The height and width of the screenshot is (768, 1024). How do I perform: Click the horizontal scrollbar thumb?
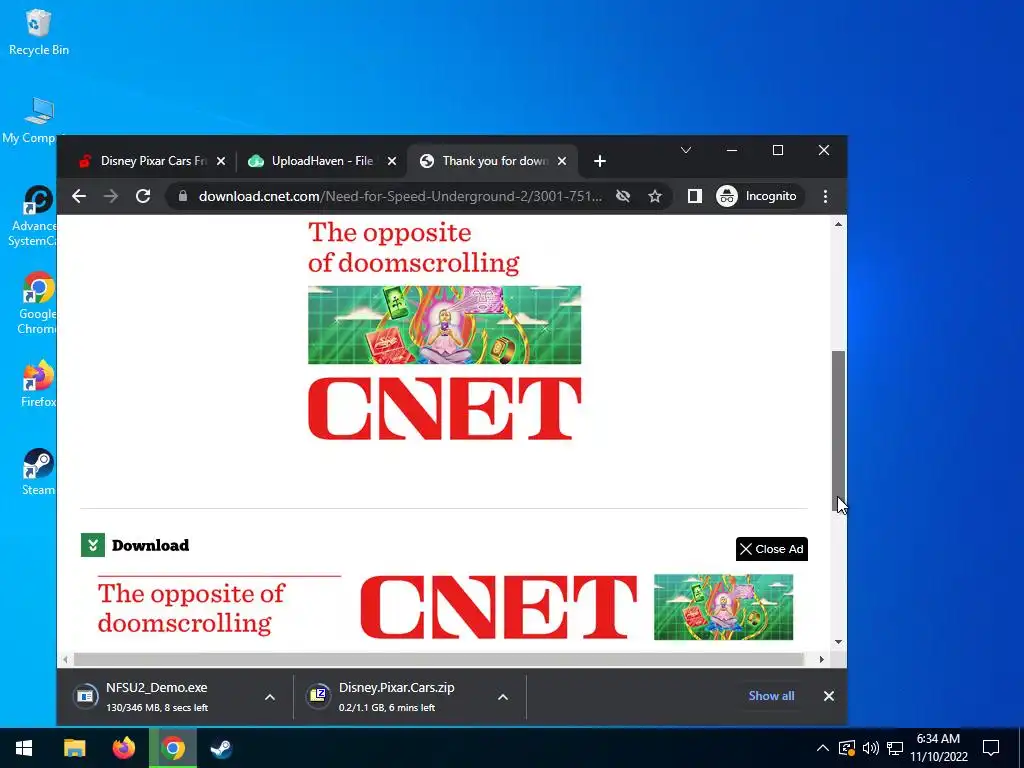[439, 660]
